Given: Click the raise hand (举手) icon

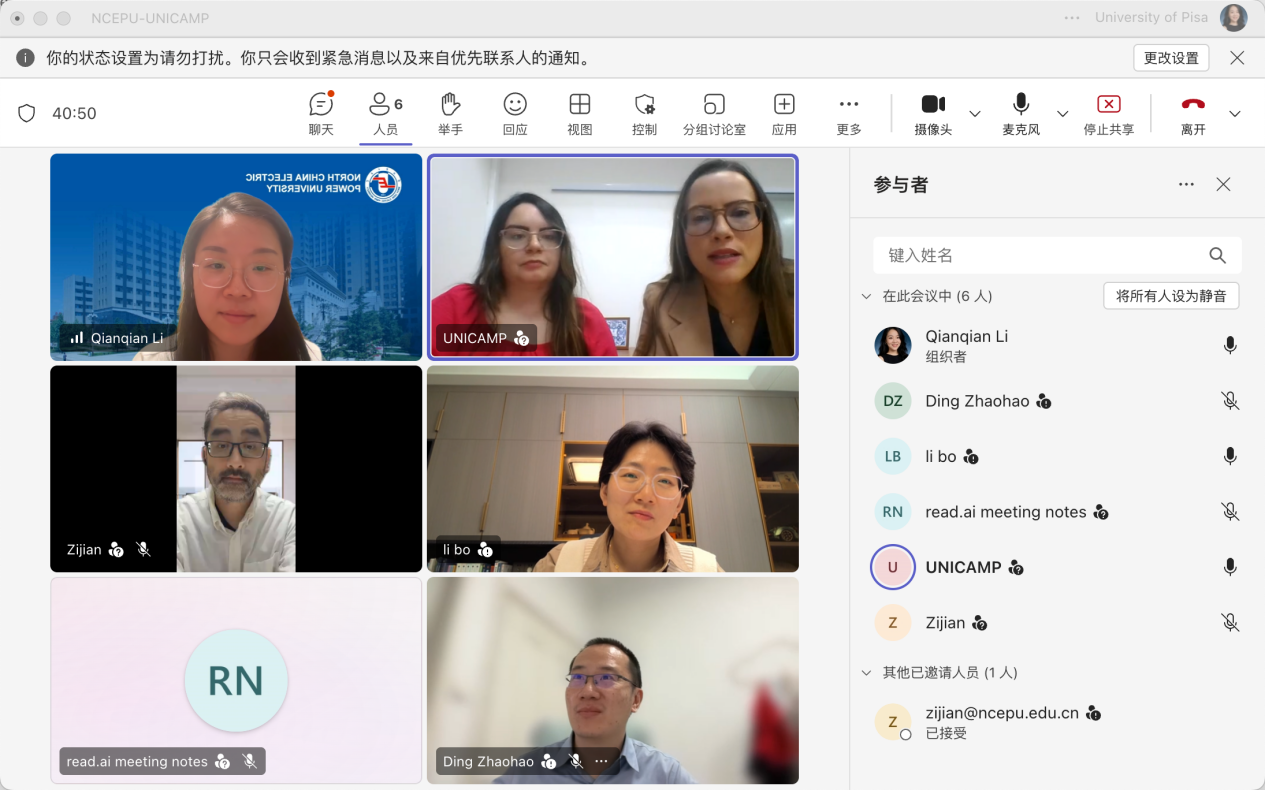Looking at the screenshot, I should click(x=450, y=105).
